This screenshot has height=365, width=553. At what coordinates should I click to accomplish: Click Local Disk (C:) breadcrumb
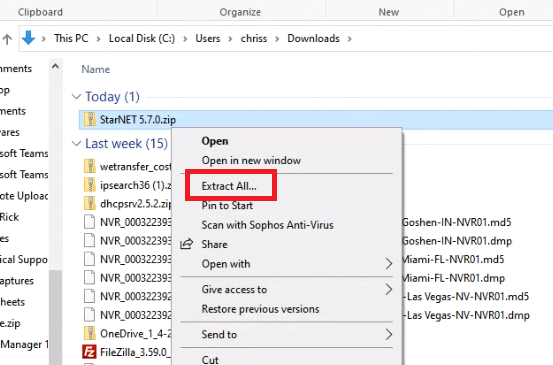(142, 38)
